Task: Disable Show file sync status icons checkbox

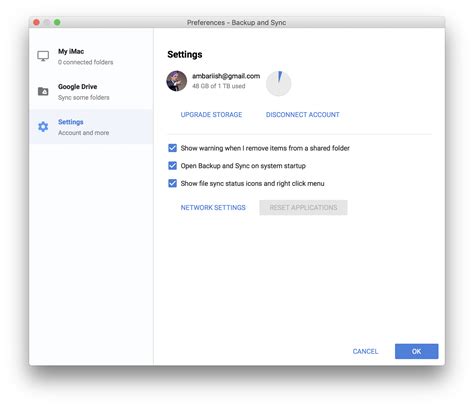Action: pos(172,183)
